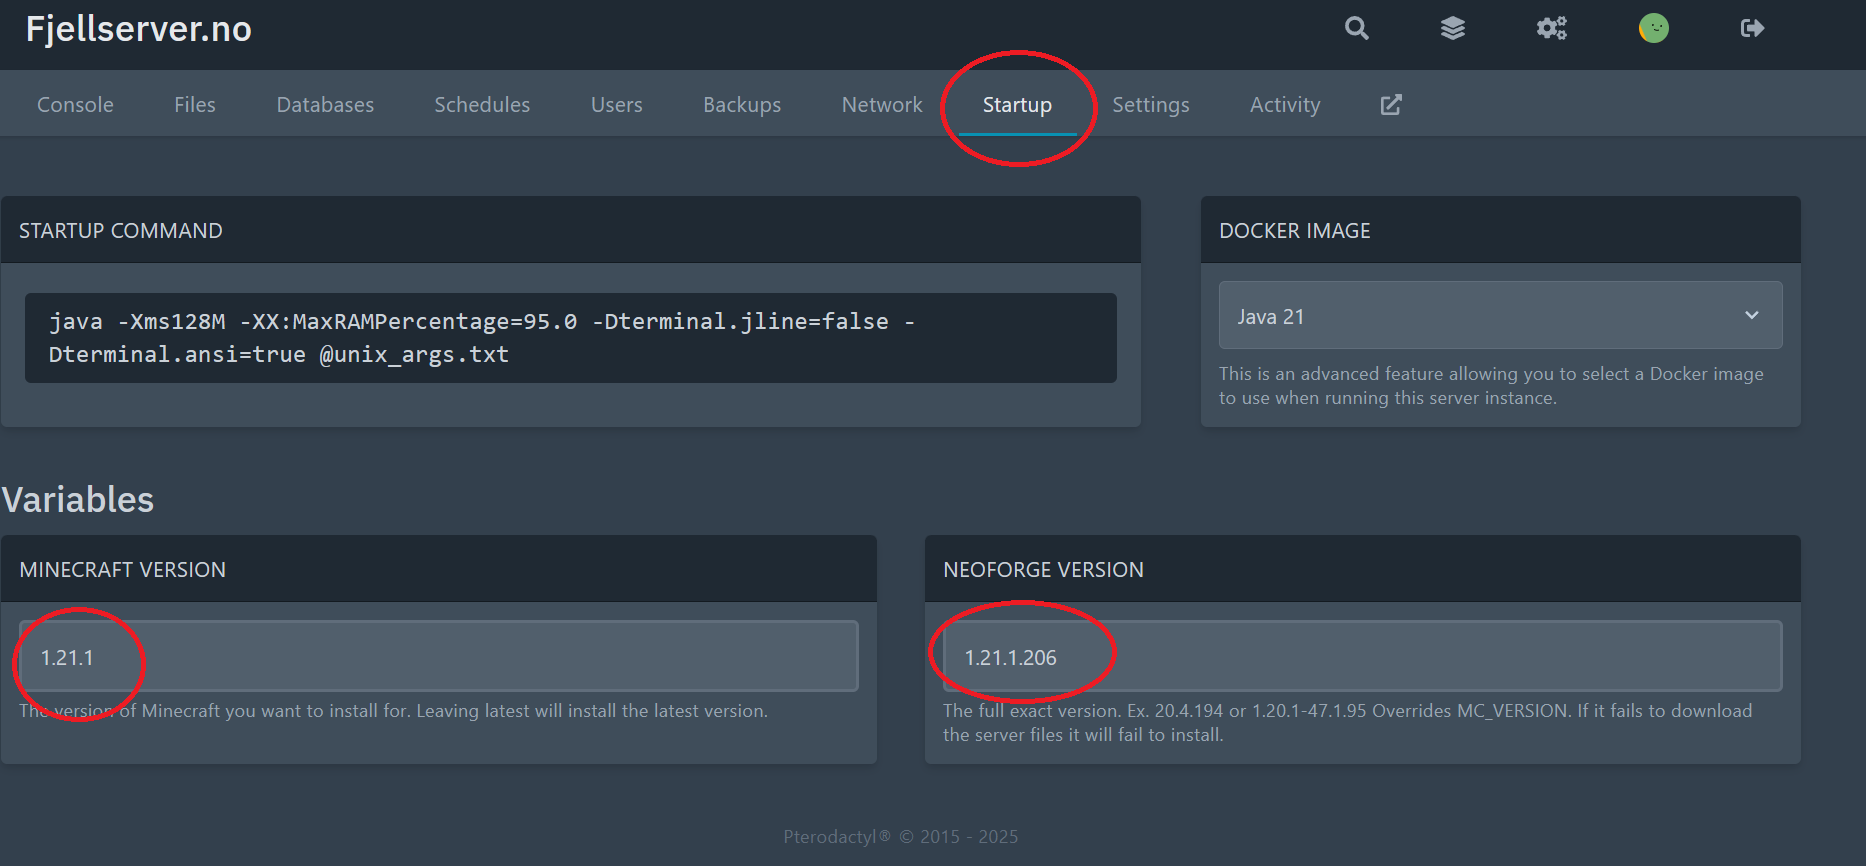The image size is (1866, 866).
Task: Click the MINECRAFT VERSION heading
Action: click(x=123, y=570)
